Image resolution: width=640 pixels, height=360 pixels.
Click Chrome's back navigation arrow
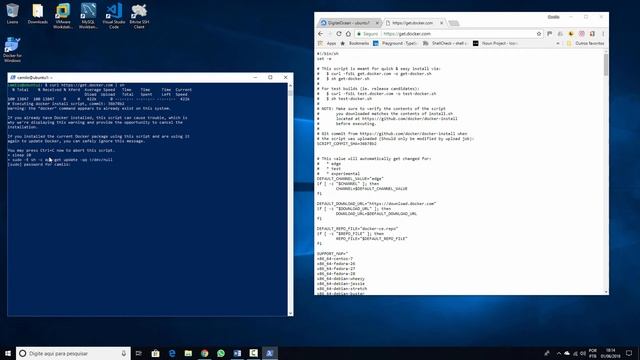320,33
